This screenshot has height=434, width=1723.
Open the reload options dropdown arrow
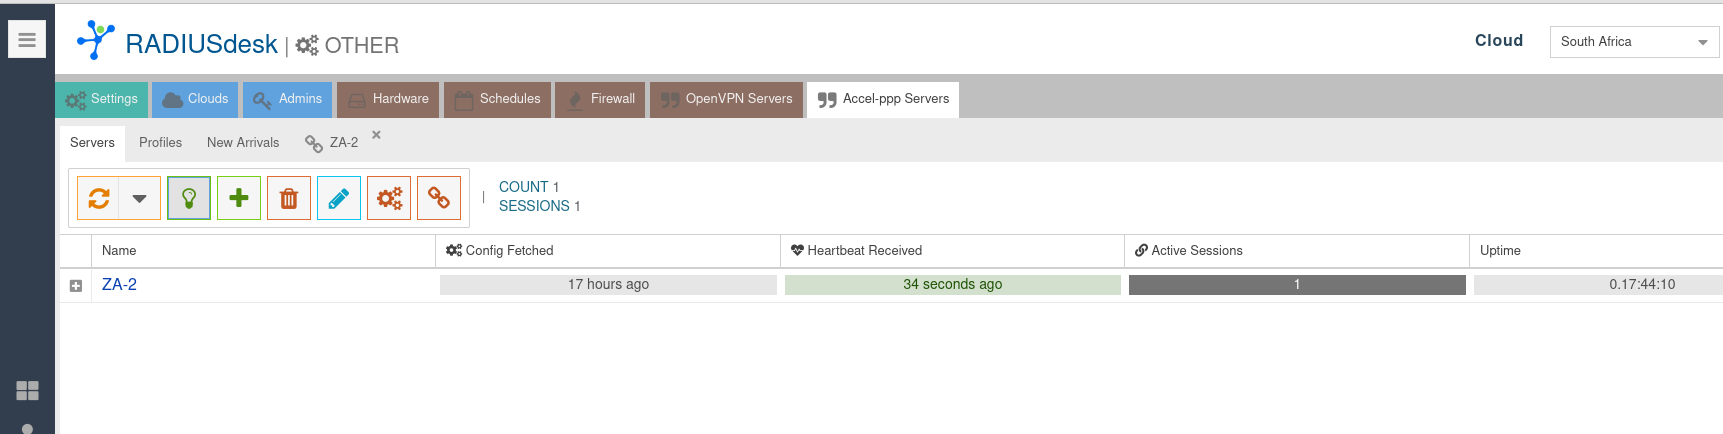(140, 198)
